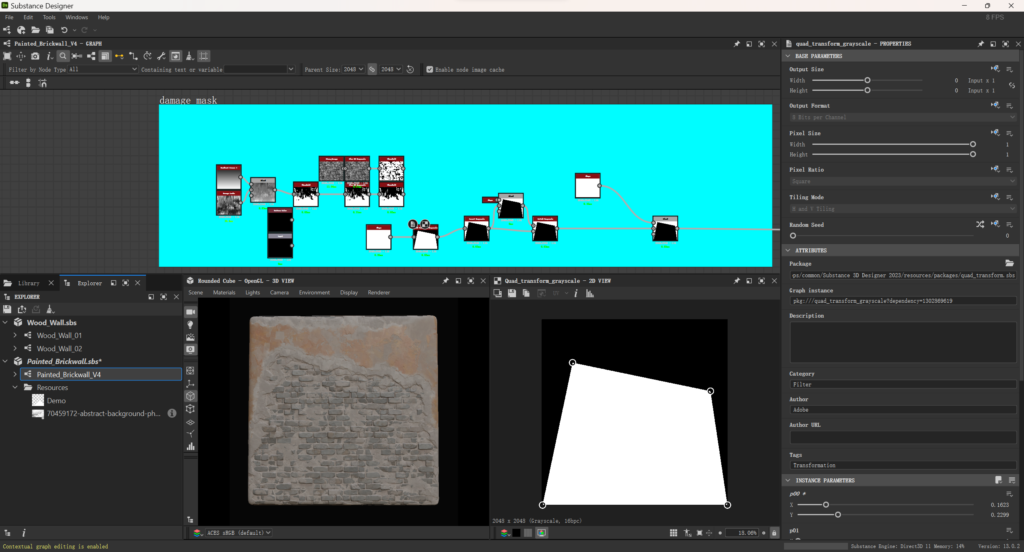
Task: Click the magnifier search icon in graph toolbar
Action: (62, 56)
